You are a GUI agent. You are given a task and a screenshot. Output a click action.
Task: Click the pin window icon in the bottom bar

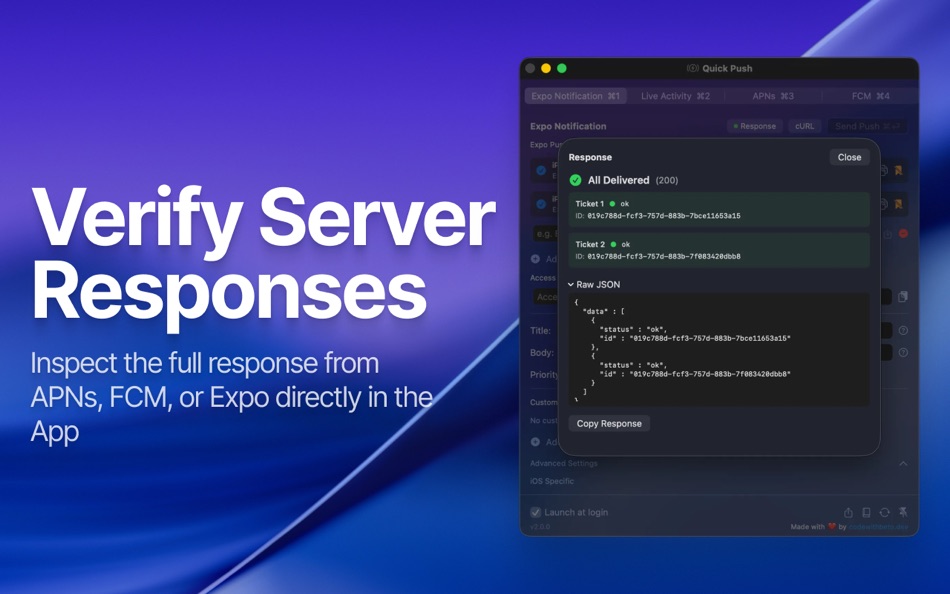tap(902, 512)
